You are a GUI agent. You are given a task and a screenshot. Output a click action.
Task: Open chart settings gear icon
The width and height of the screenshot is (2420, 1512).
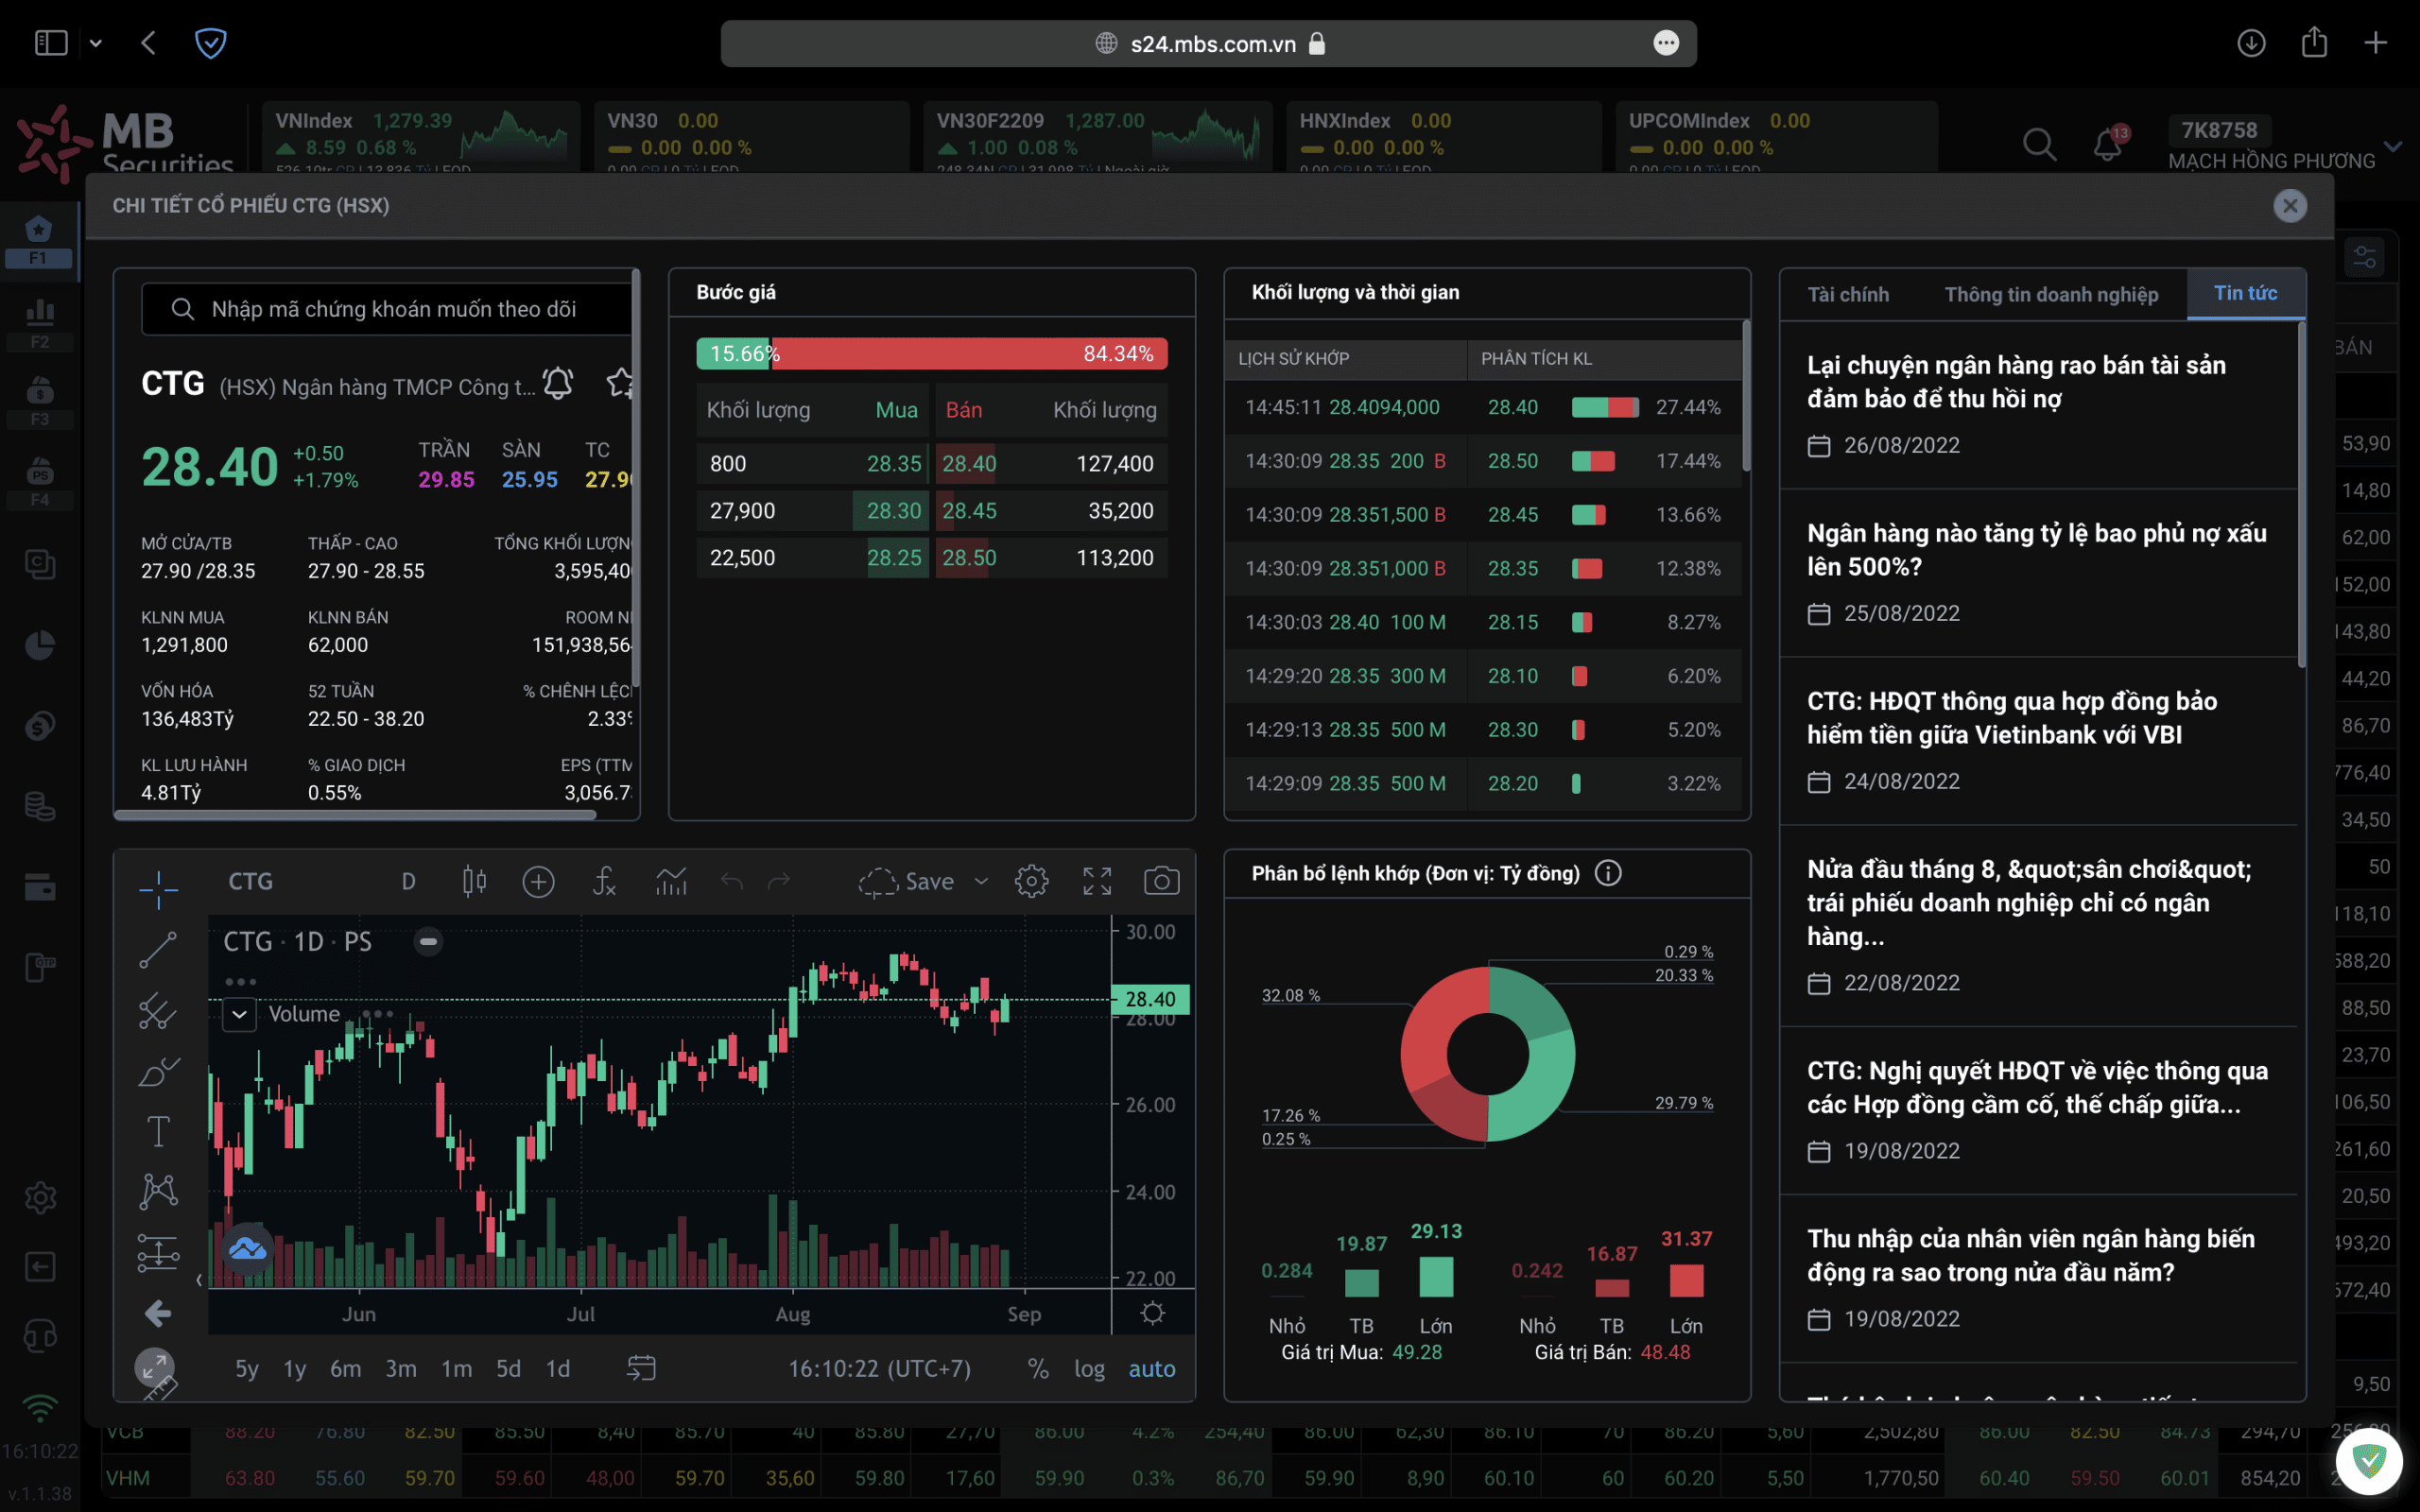(x=1031, y=881)
